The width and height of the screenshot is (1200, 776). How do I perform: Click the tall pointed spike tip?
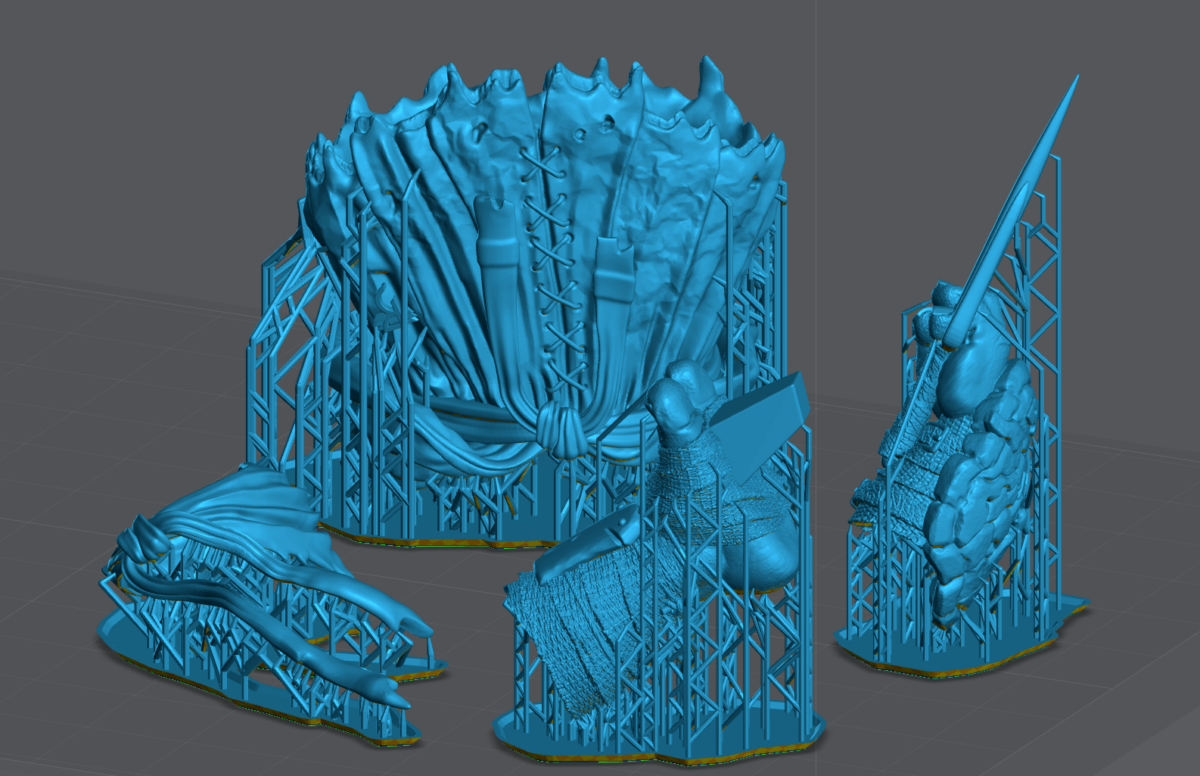1072,86
